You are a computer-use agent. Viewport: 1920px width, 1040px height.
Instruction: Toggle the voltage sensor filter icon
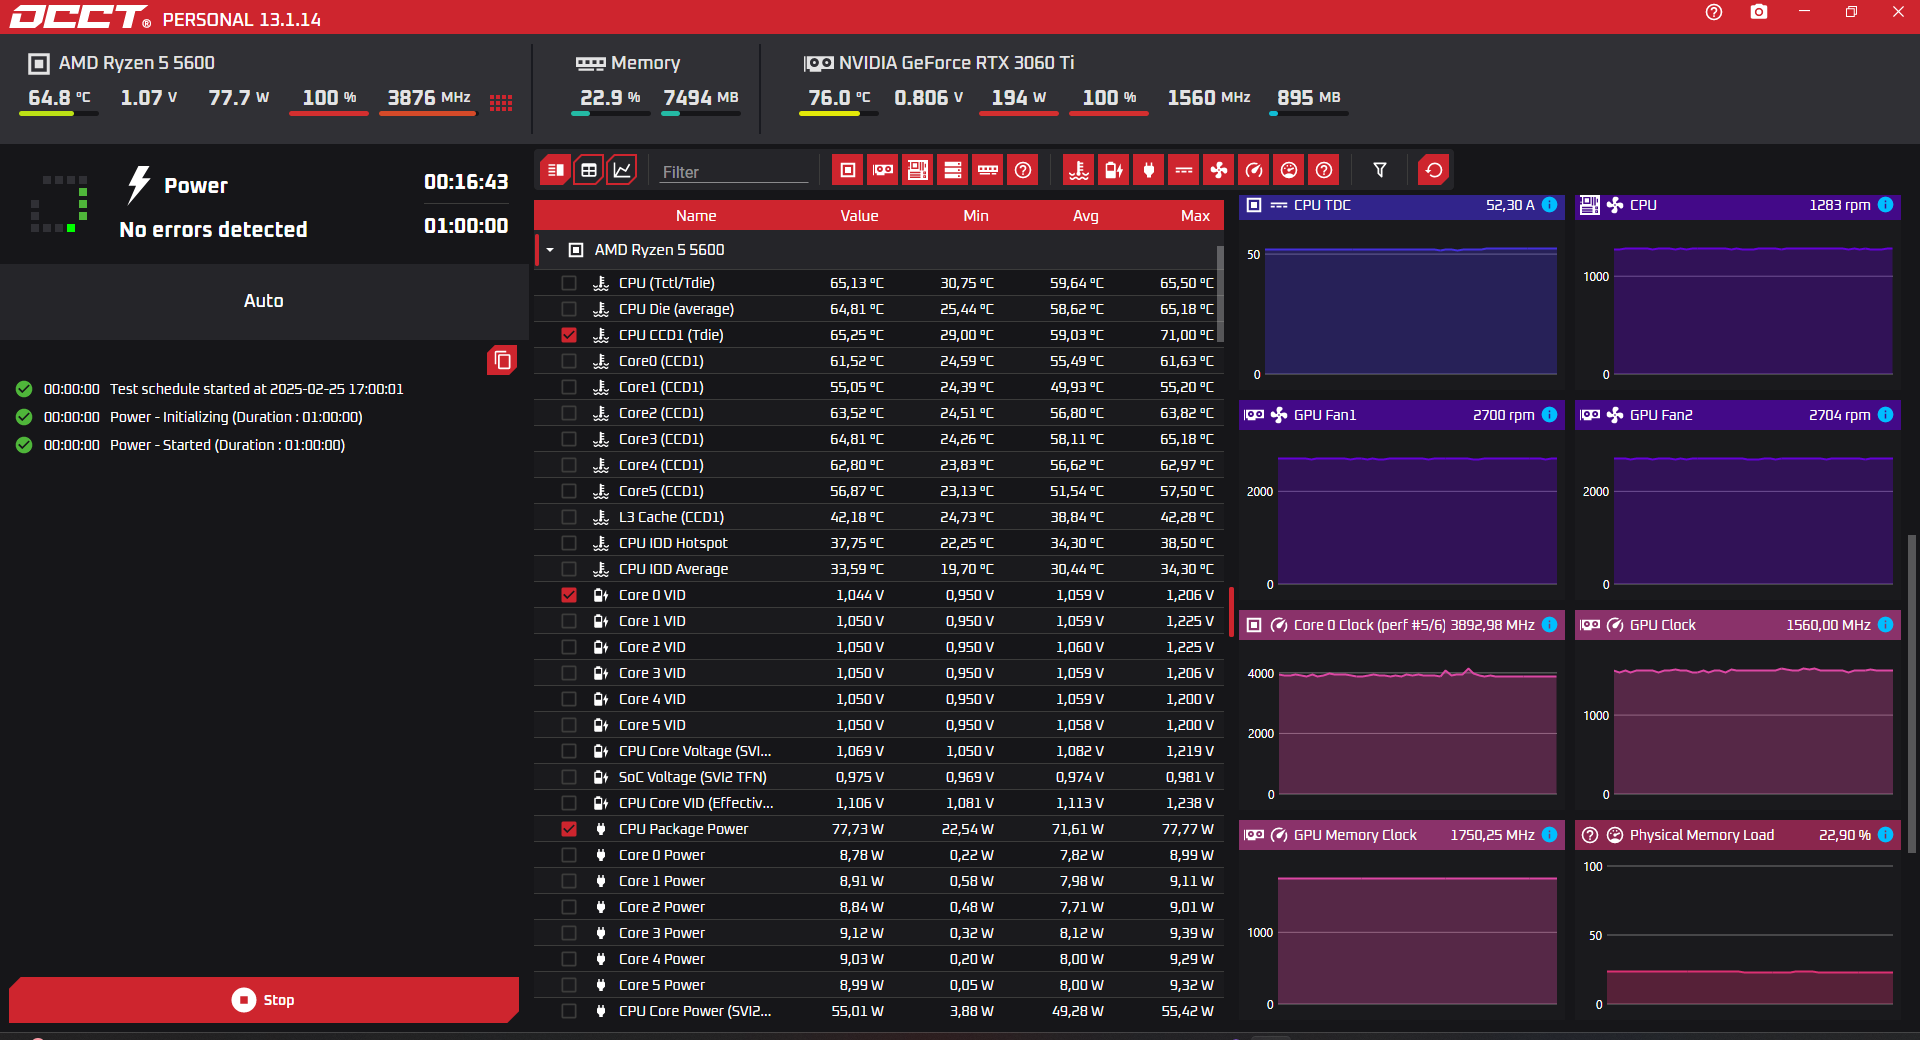1114,170
